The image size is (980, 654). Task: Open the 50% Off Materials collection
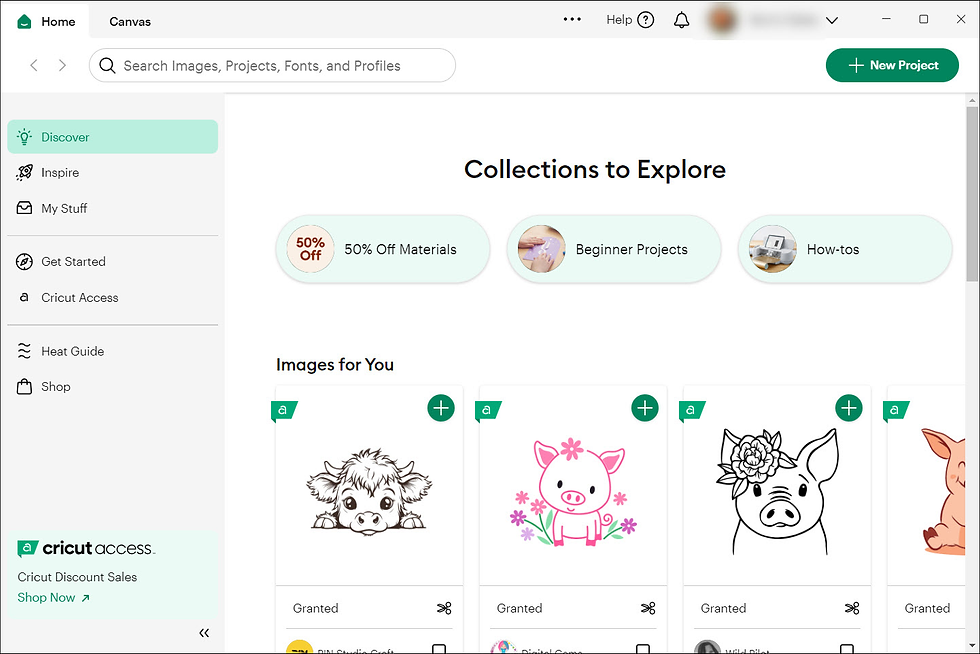click(382, 249)
